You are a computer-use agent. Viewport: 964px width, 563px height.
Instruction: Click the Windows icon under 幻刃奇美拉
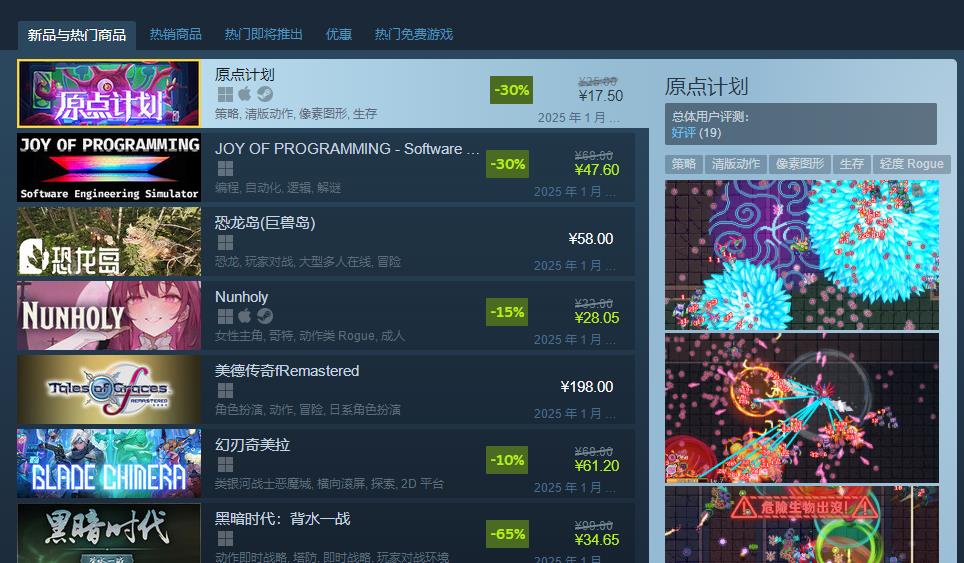(x=225, y=464)
